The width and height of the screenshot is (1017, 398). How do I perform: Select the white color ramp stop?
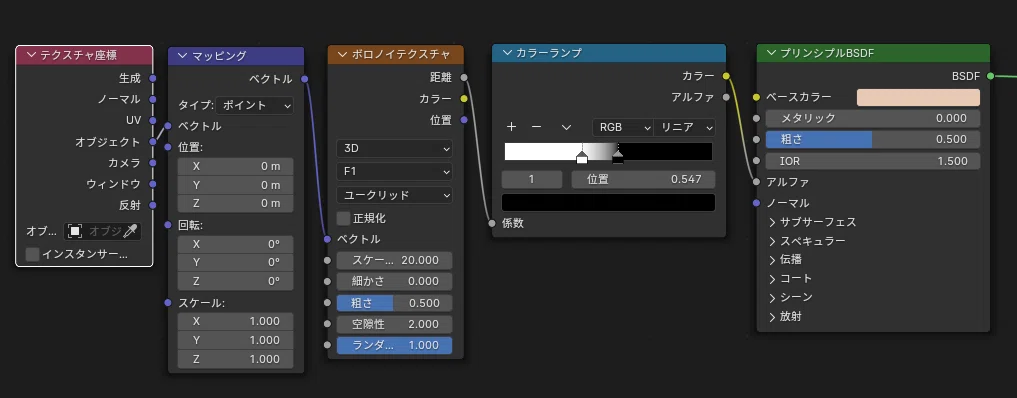click(582, 158)
